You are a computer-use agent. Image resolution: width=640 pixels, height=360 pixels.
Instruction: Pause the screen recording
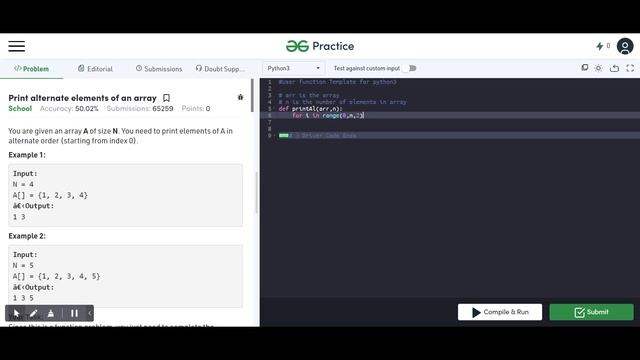[74, 313]
